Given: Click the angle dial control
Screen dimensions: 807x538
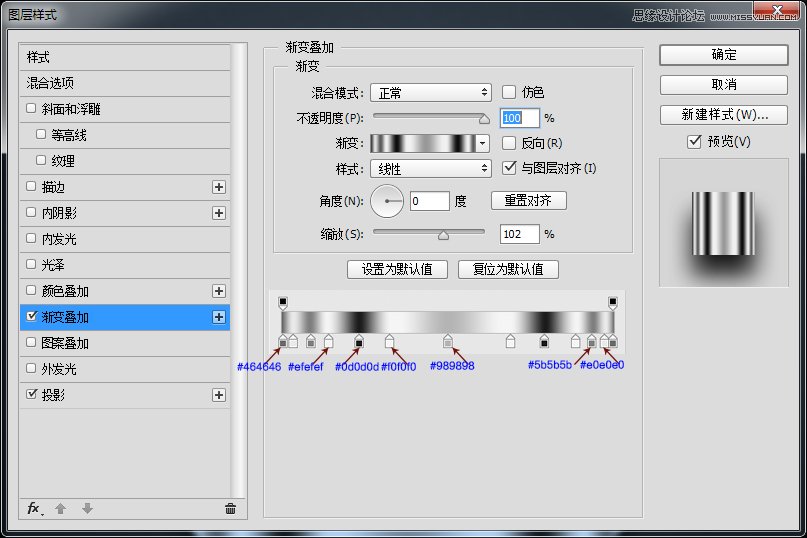Looking at the screenshot, I should point(387,201).
